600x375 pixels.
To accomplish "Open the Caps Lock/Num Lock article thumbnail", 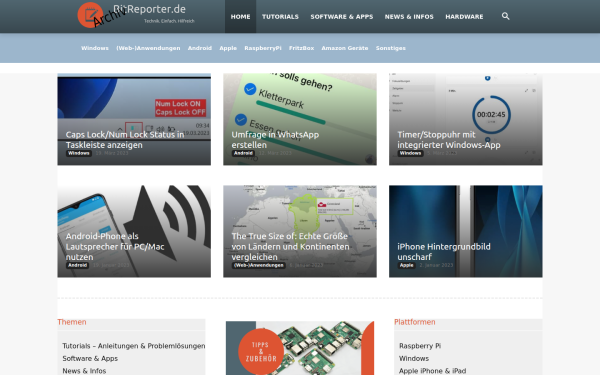I will [134, 119].
